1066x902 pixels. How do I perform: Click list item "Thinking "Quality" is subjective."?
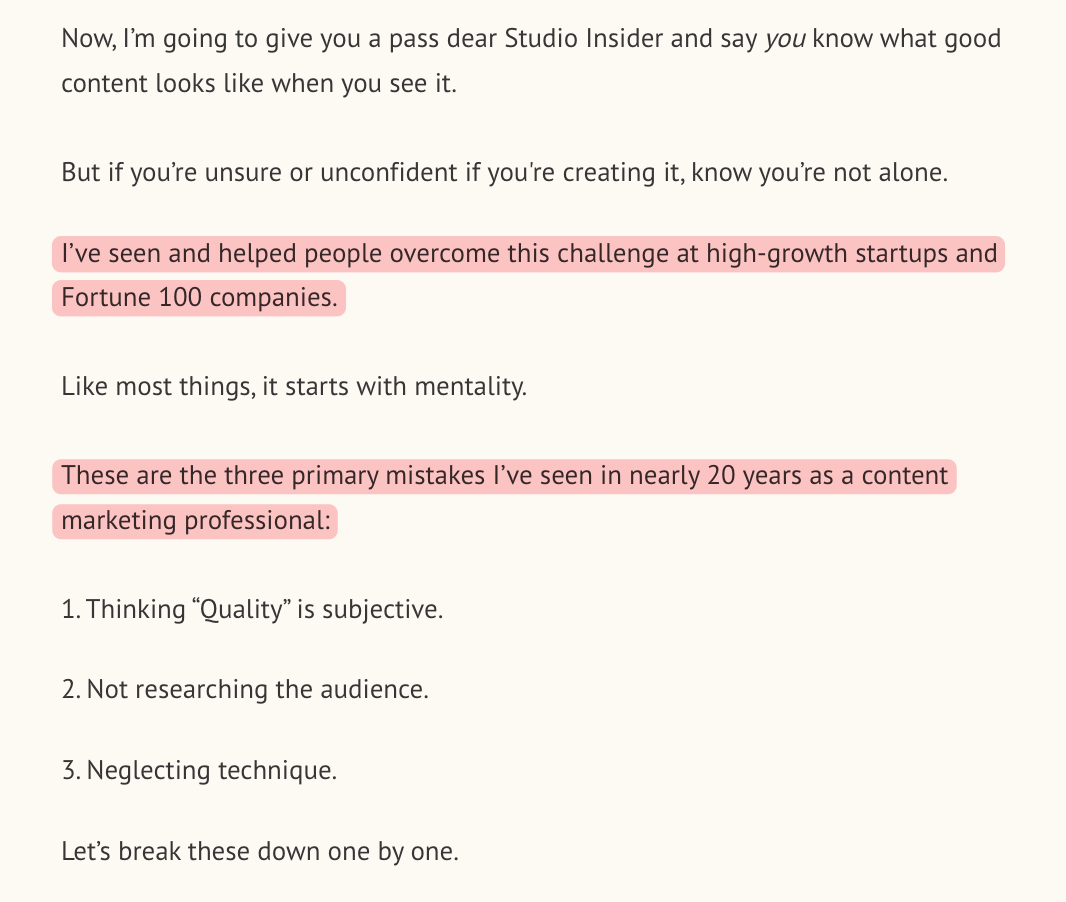tap(252, 609)
